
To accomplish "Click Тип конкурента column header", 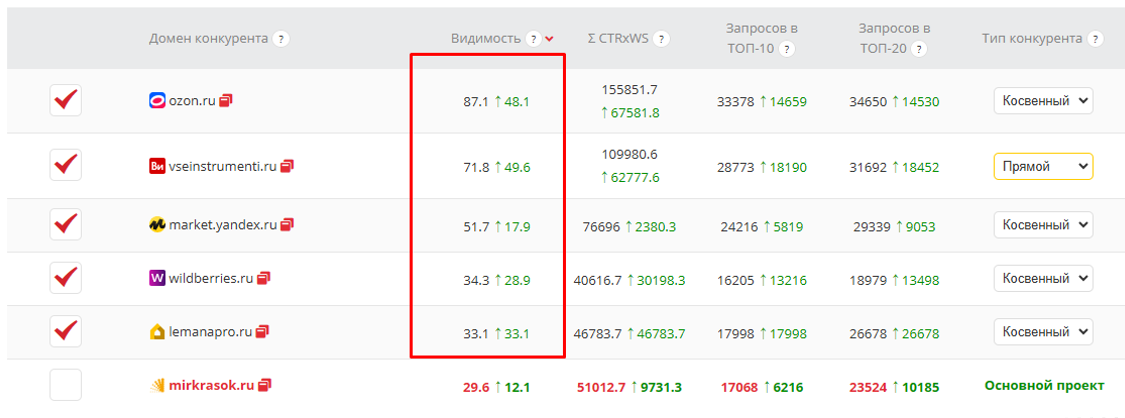I will click(x=1032, y=39).
